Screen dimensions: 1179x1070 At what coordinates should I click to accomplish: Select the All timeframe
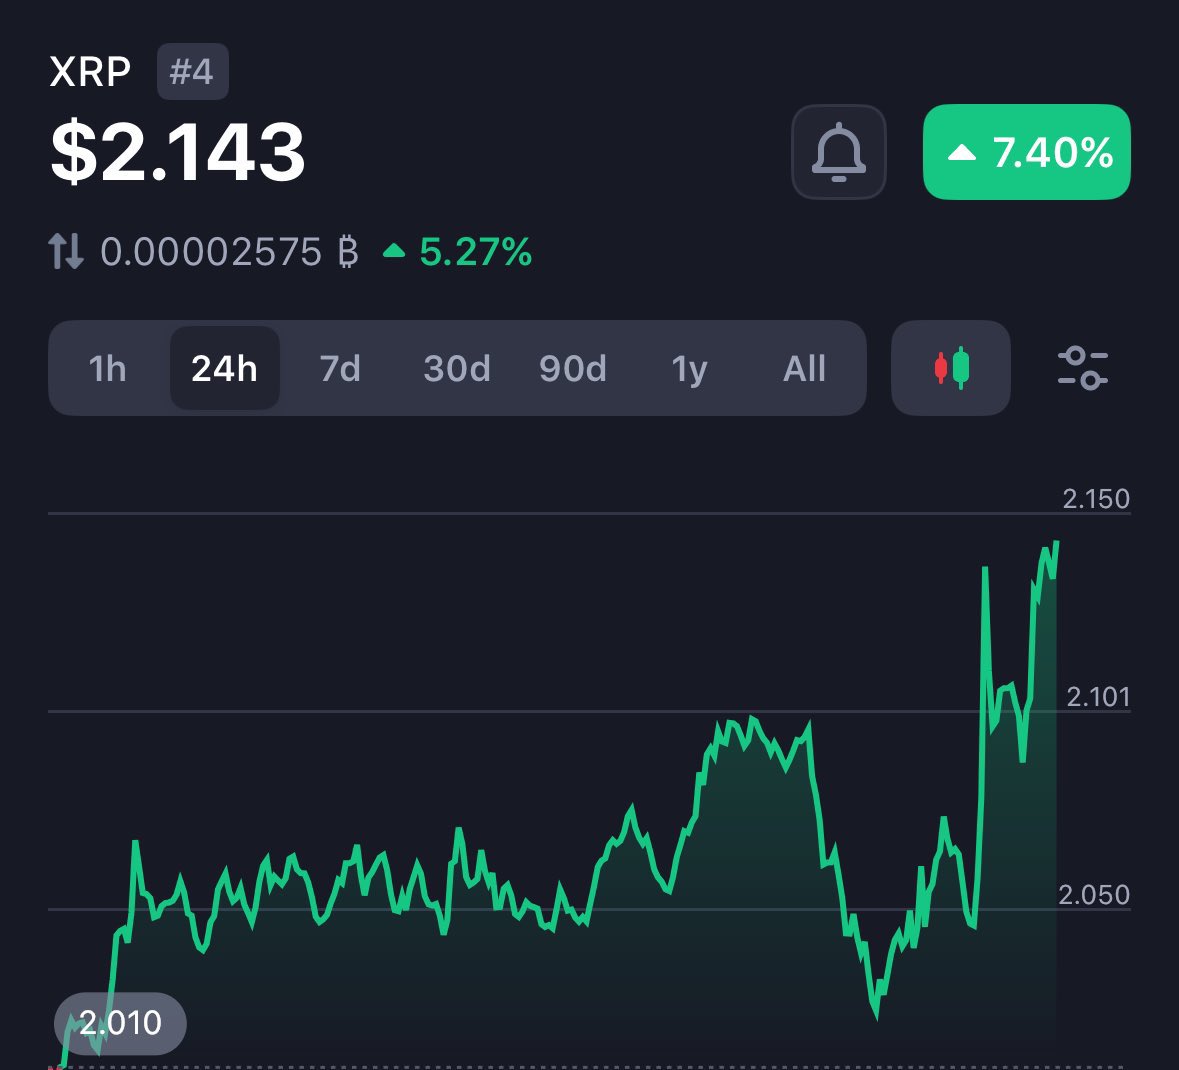pyautogui.click(x=804, y=368)
